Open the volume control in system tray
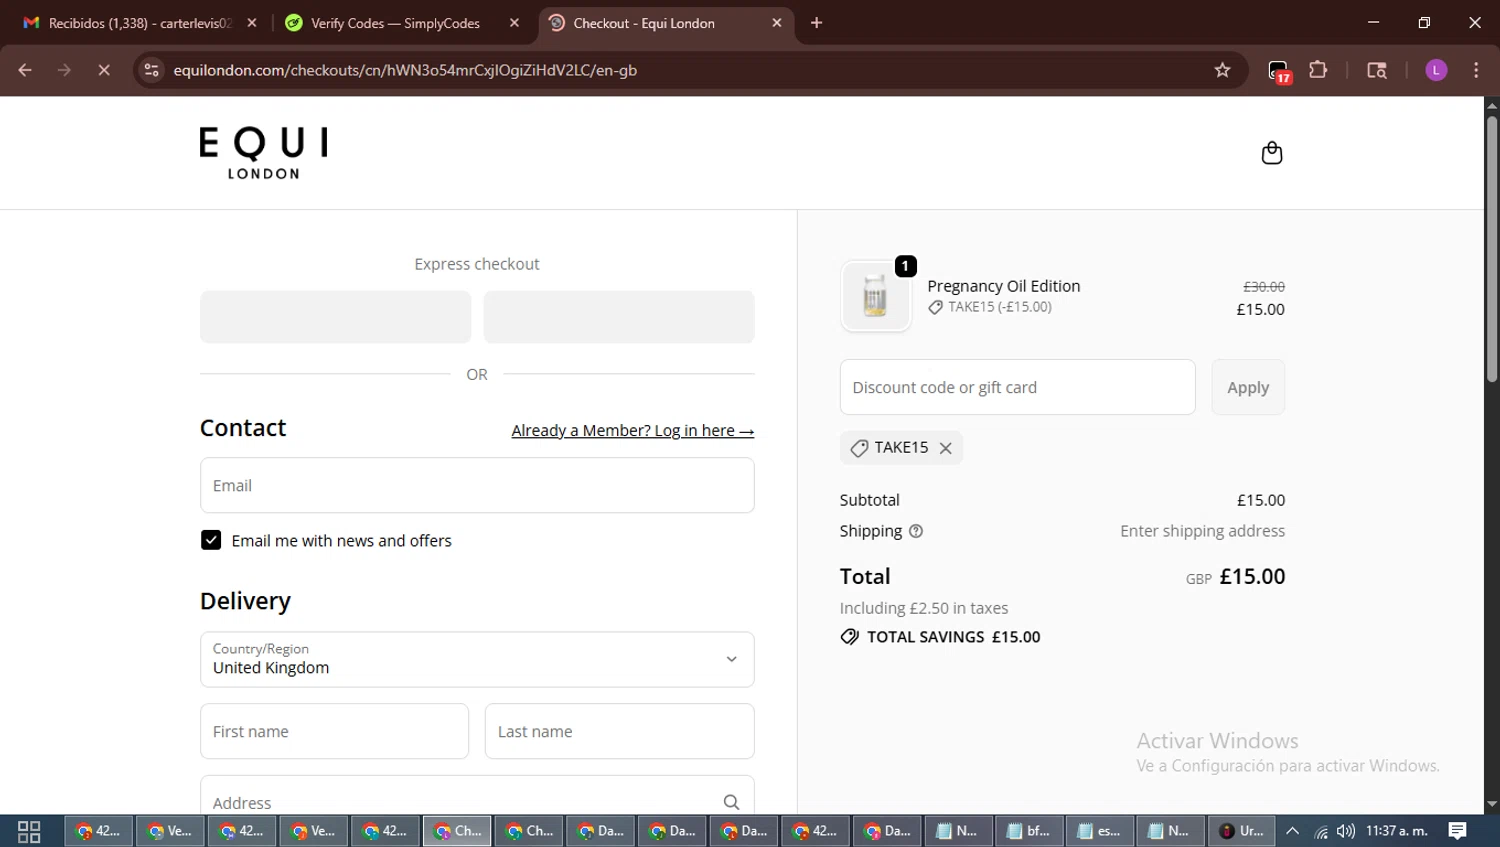Image resolution: width=1500 pixels, height=847 pixels. point(1346,831)
